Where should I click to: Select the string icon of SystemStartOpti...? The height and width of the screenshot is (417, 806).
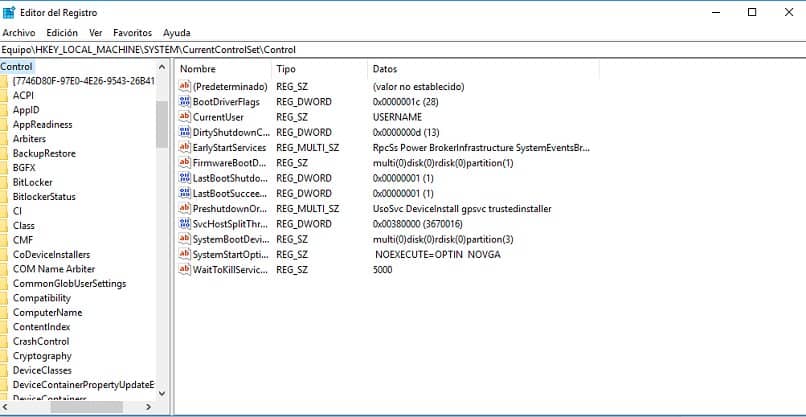coord(185,254)
